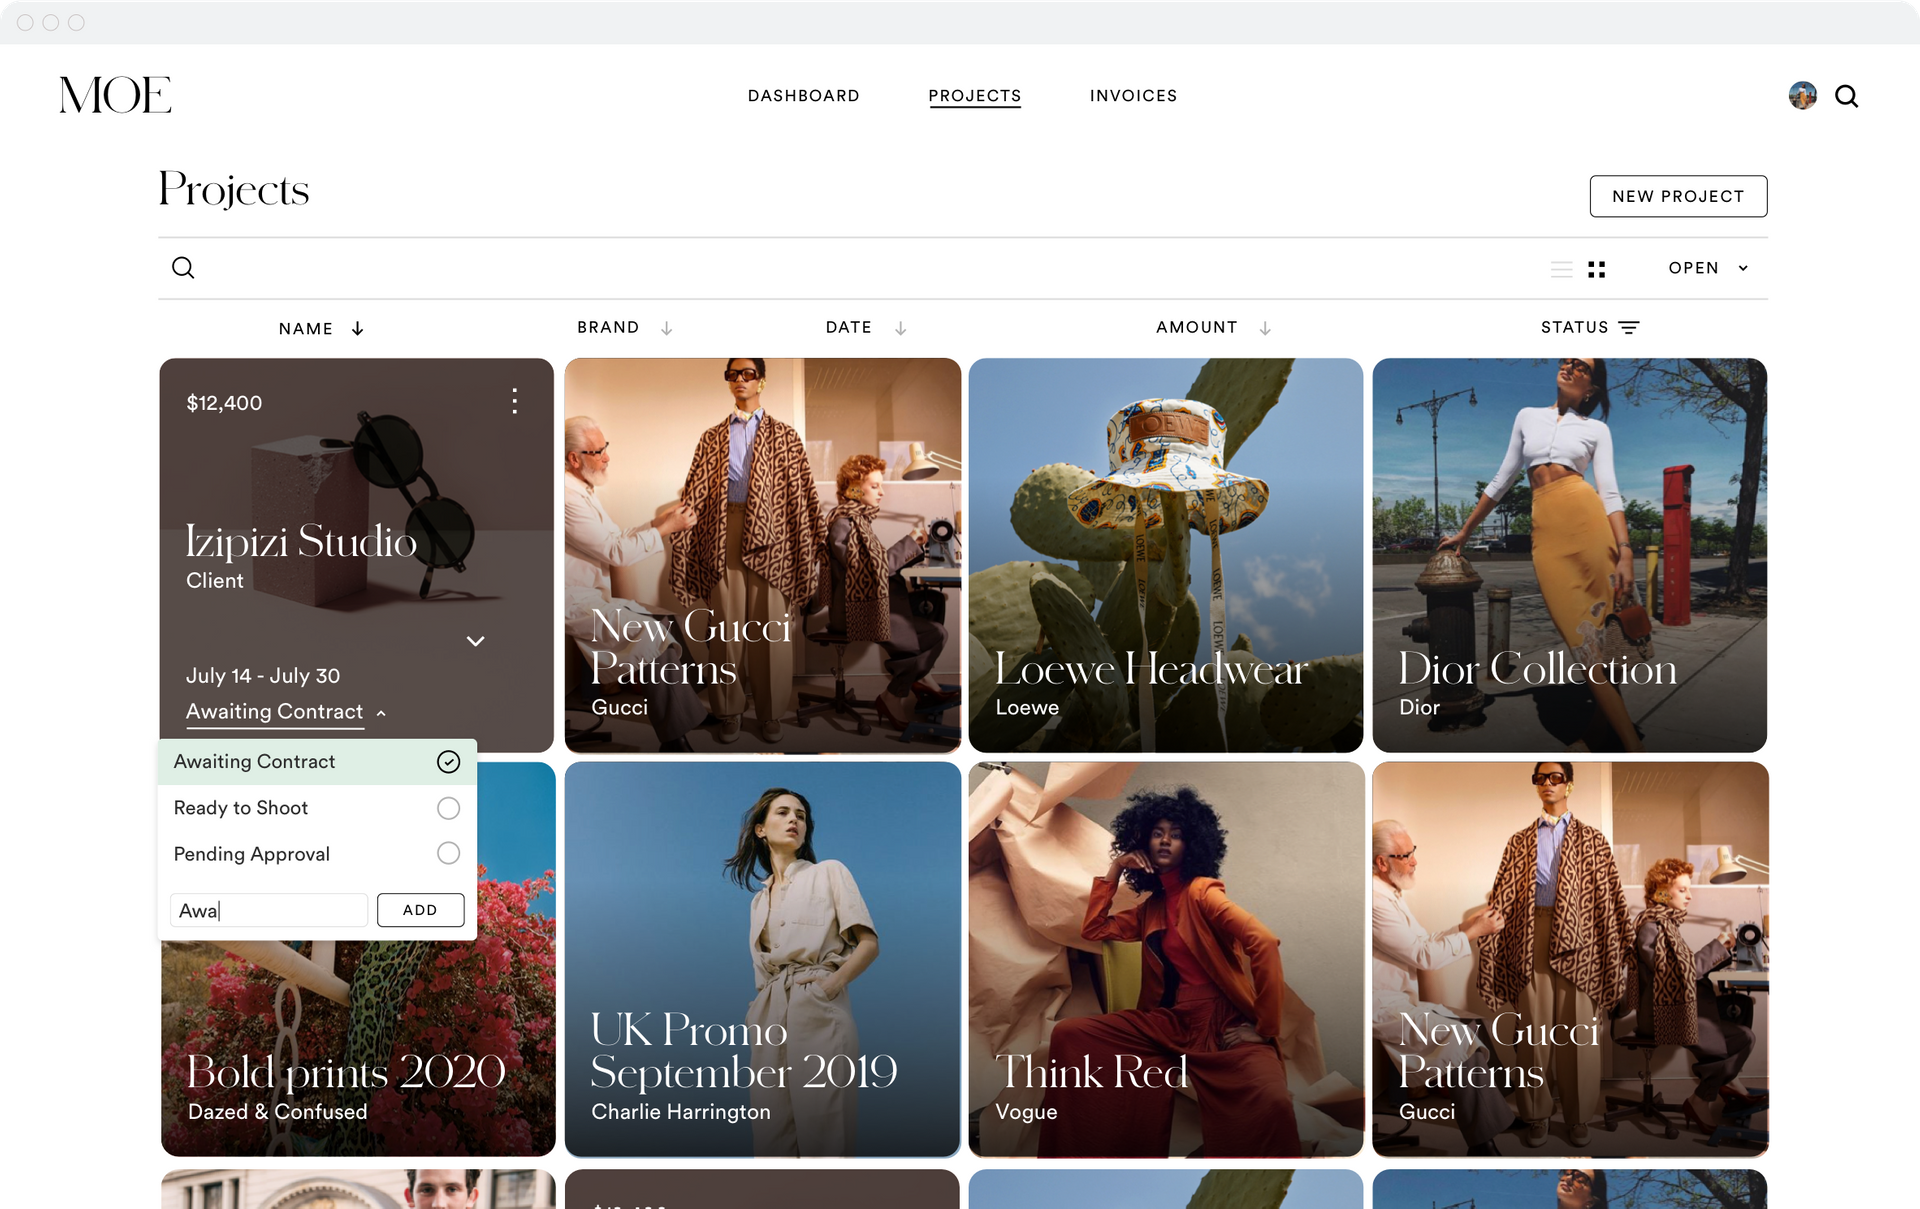
Task: Open the OPEN filter dropdown
Action: 1708,268
